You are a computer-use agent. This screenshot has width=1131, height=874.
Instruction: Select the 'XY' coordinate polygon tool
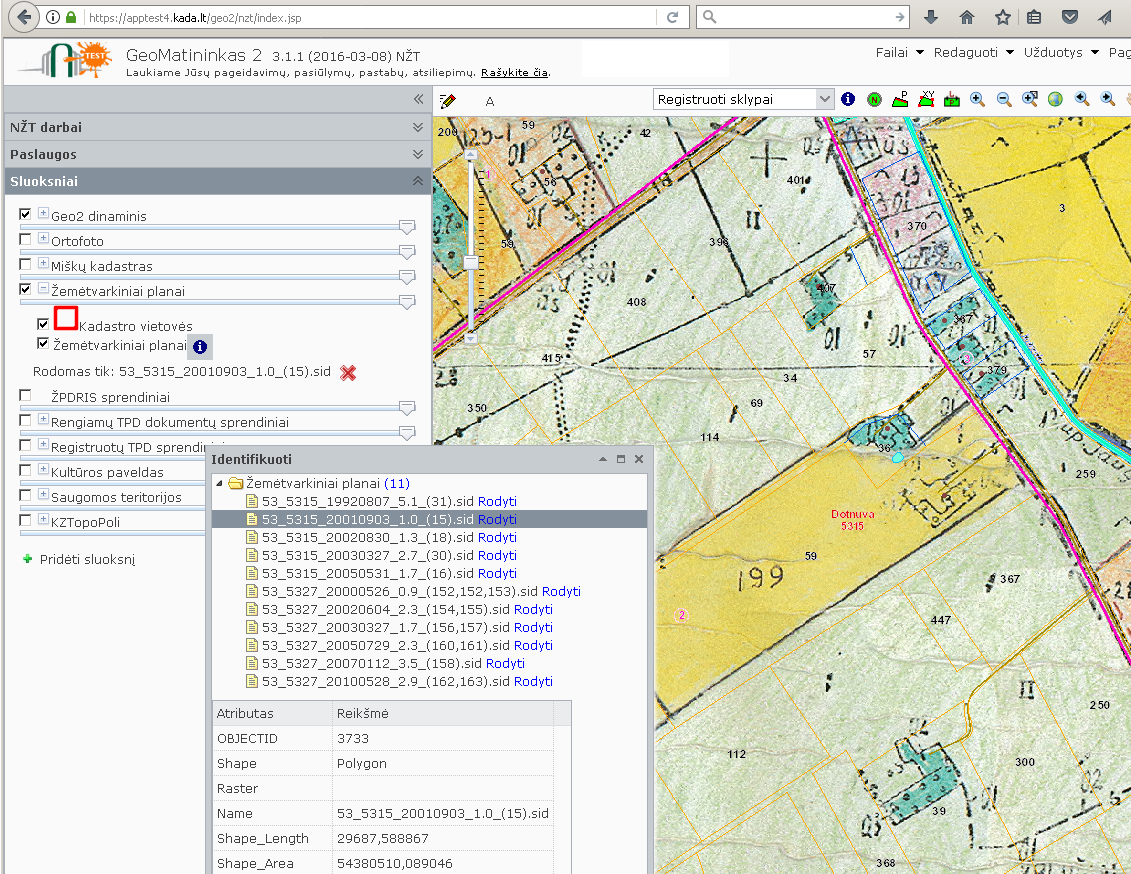tap(926, 100)
